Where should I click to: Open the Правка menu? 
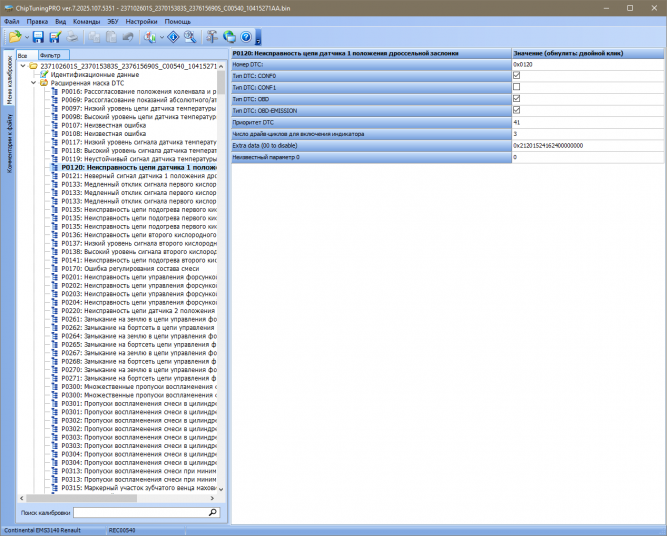pos(37,21)
